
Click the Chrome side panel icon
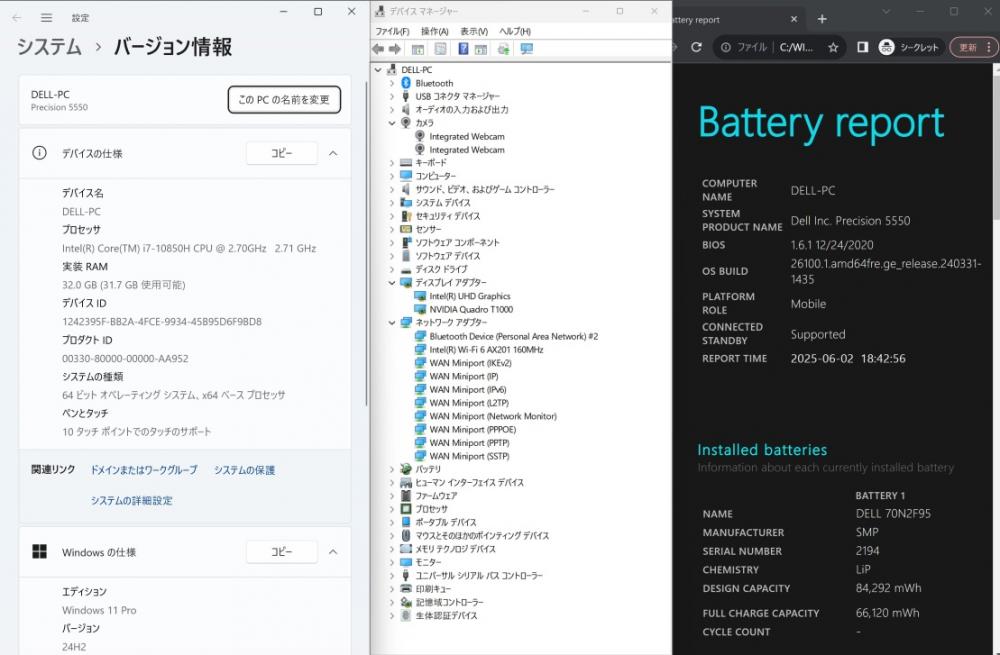tap(862, 47)
